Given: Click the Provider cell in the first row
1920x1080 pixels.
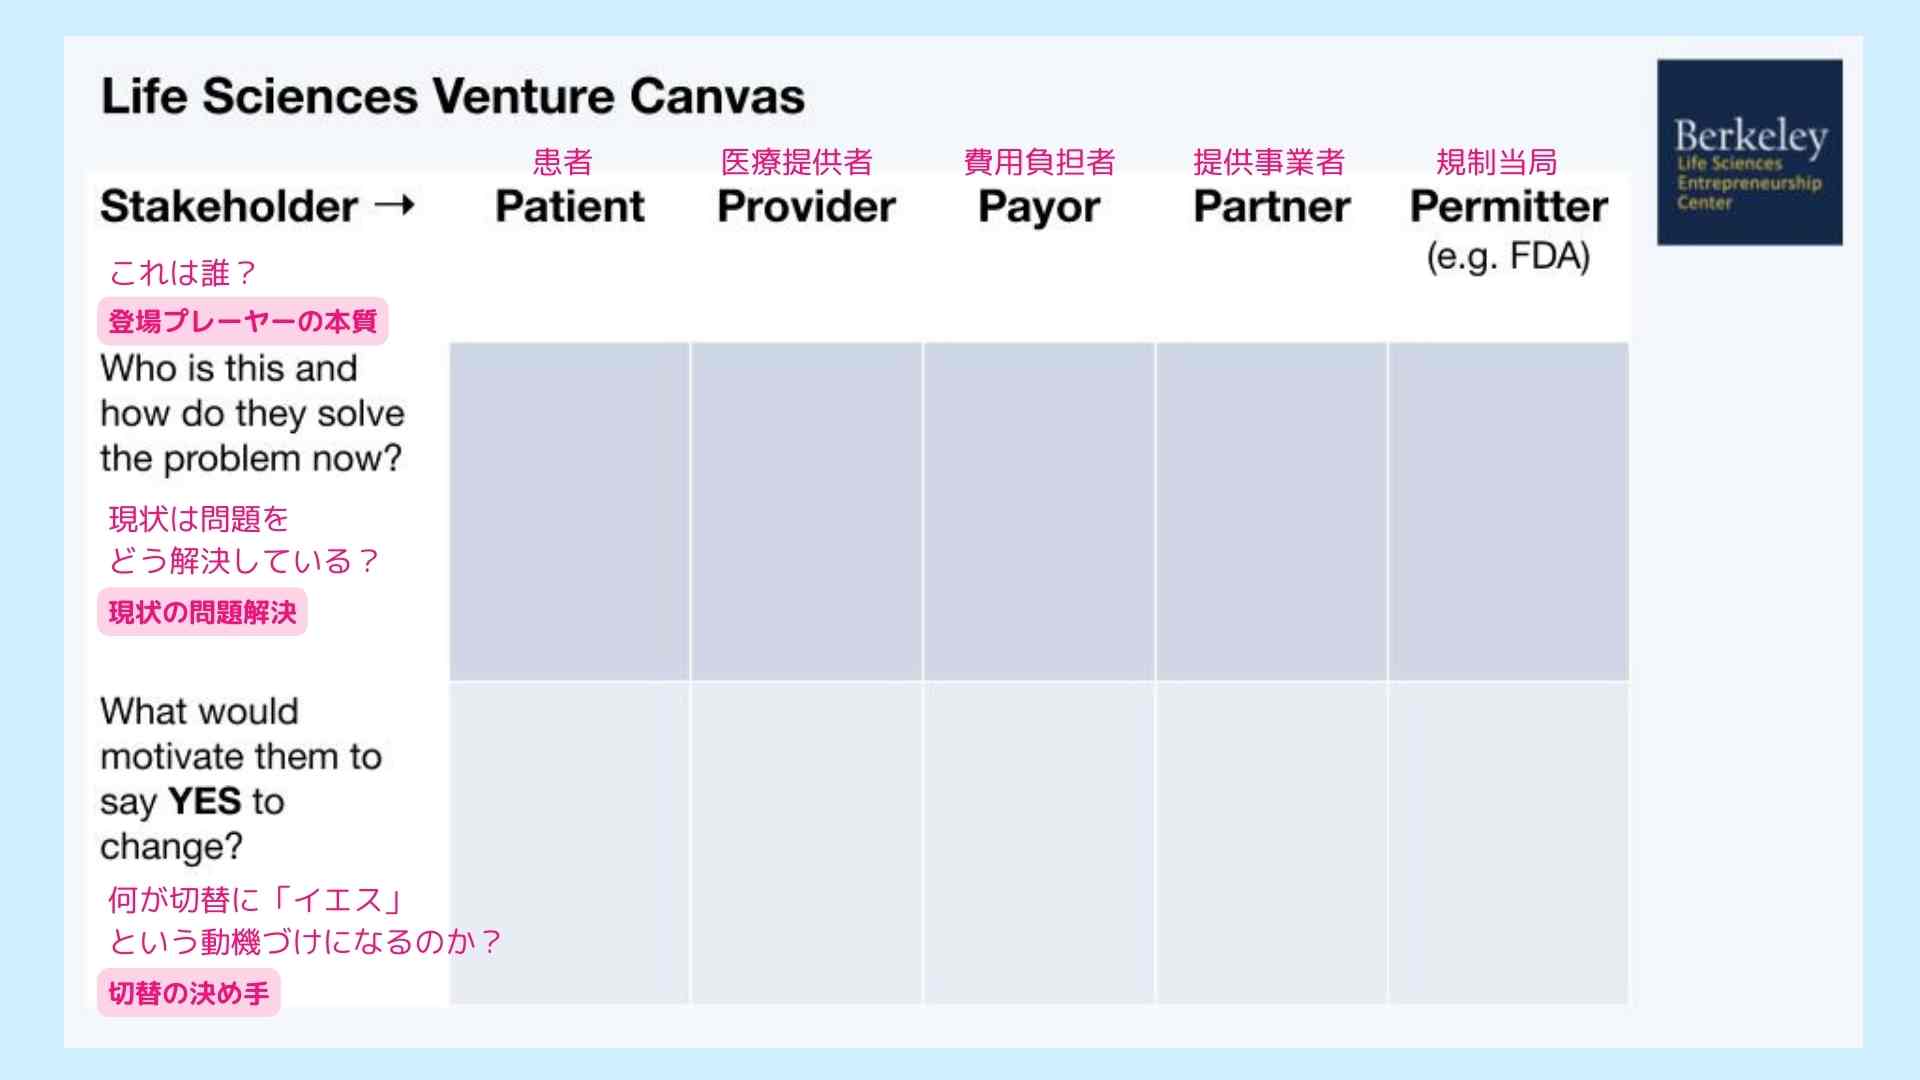Looking at the screenshot, I should click(x=806, y=511).
